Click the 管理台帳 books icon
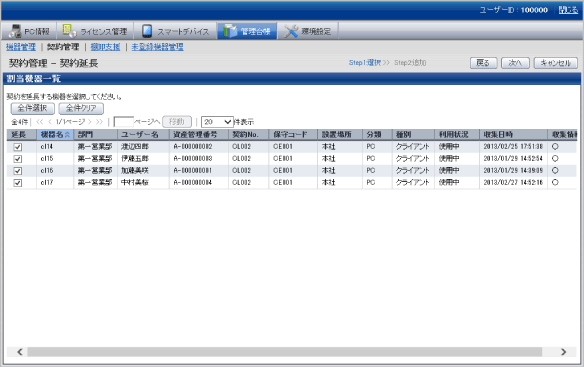 click(230, 31)
